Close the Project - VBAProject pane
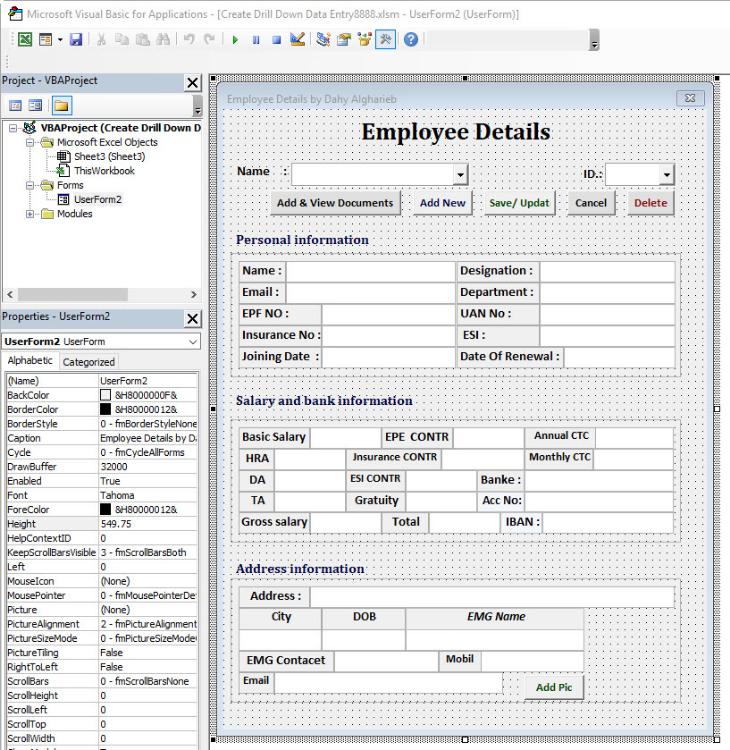 coord(192,83)
